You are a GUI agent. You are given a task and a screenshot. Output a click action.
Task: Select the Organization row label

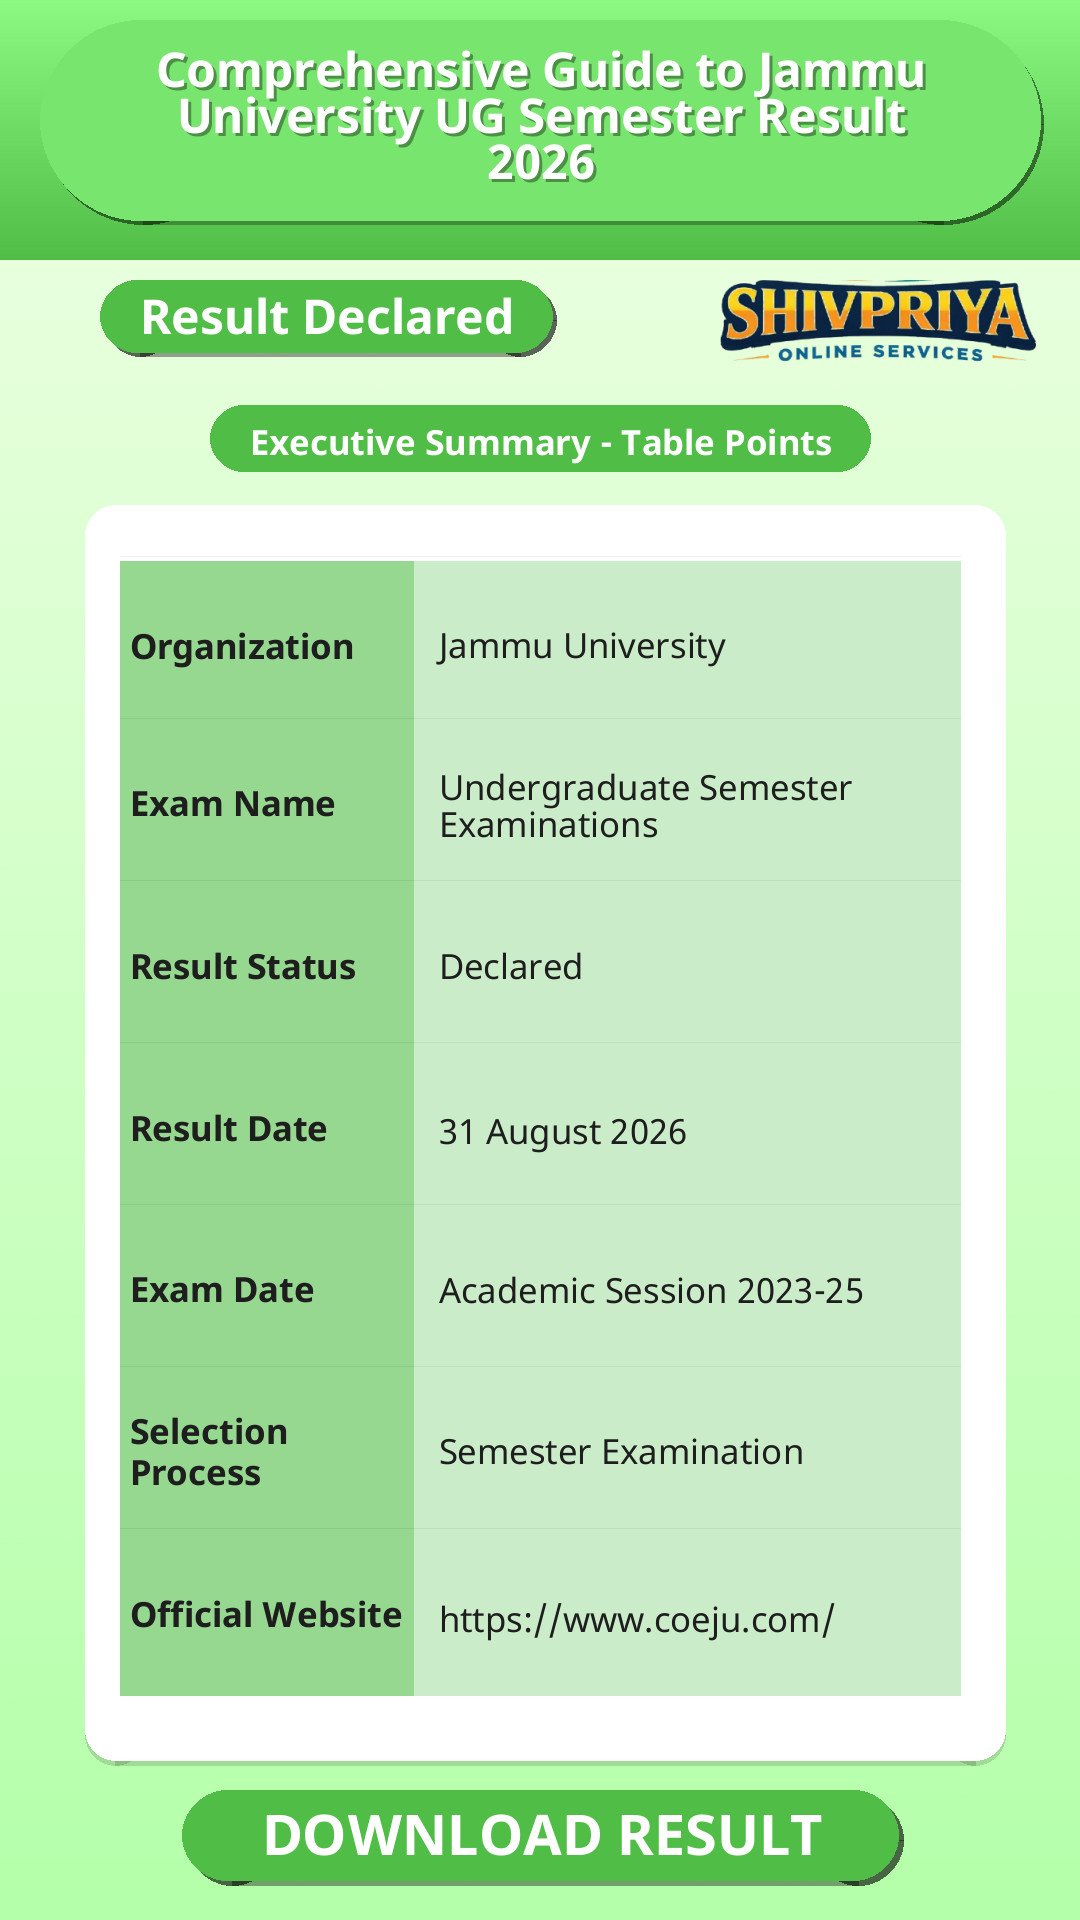pyautogui.click(x=242, y=647)
